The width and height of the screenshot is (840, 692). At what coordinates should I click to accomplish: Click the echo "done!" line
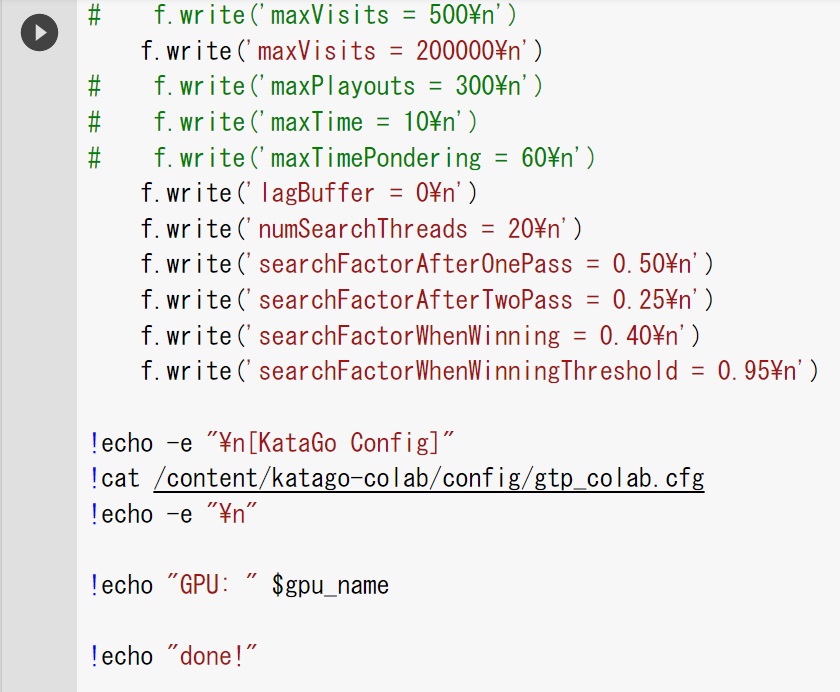(174, 657)
